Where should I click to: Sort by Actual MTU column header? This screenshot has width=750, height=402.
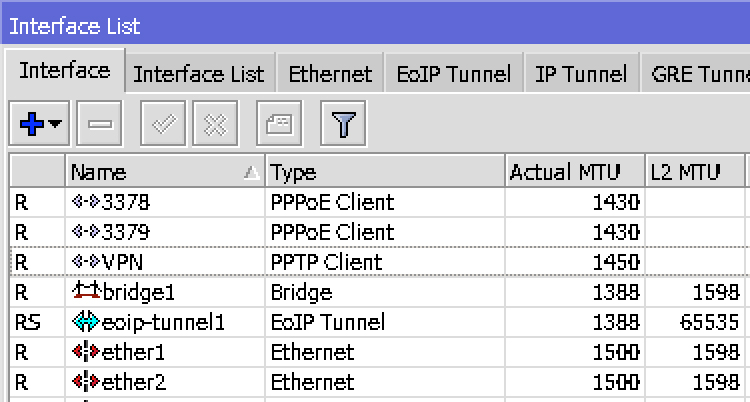pyautogui.click(x=565, y=172)
